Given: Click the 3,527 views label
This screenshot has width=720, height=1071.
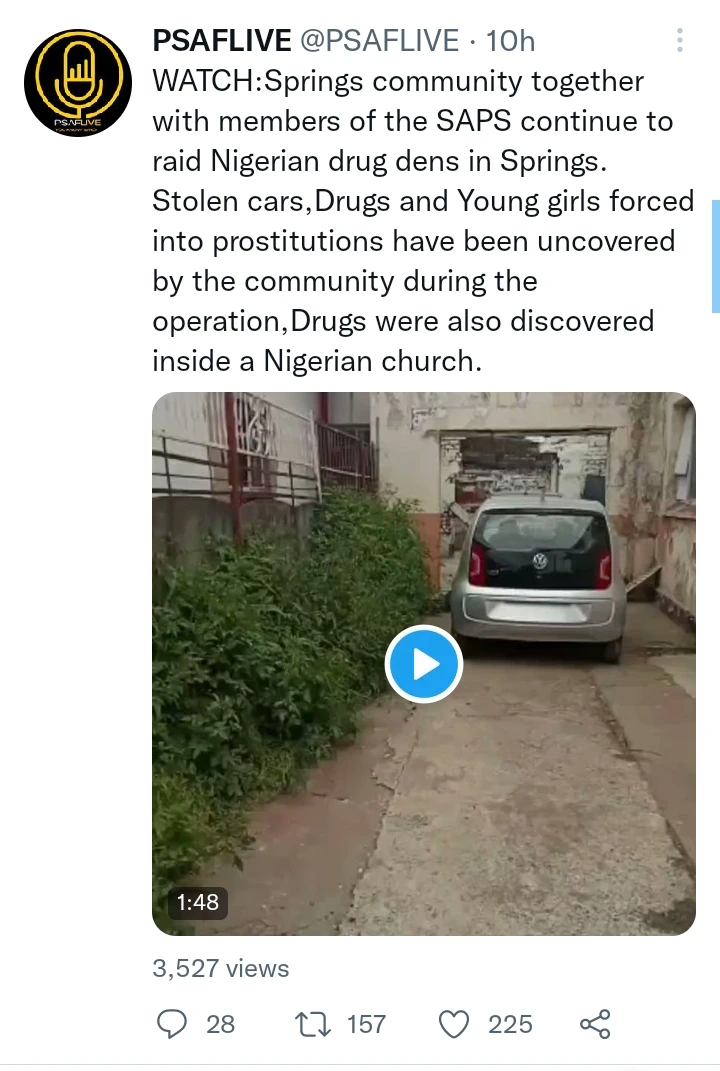Looking at the screenshot, I should (x=221, y=968).
